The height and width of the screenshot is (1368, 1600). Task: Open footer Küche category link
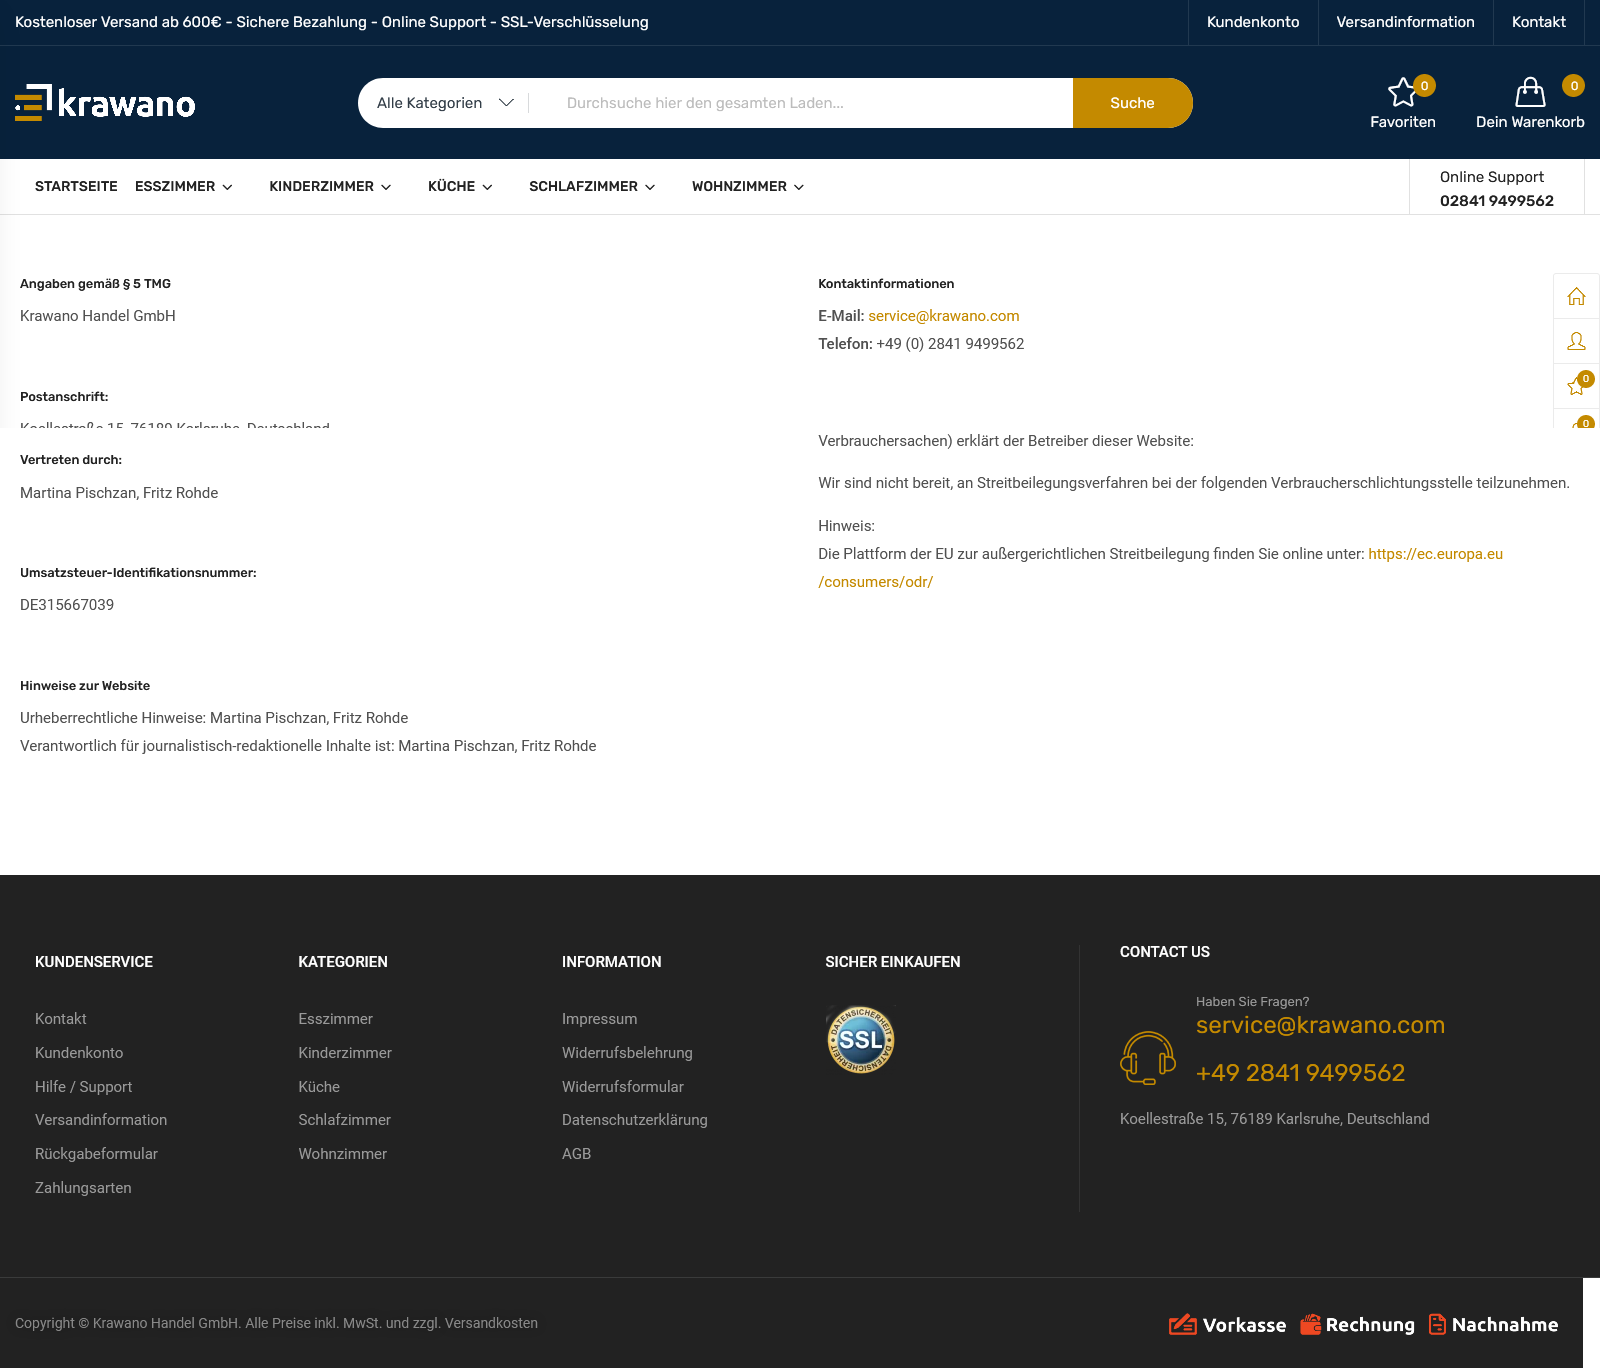(319, 1087)
